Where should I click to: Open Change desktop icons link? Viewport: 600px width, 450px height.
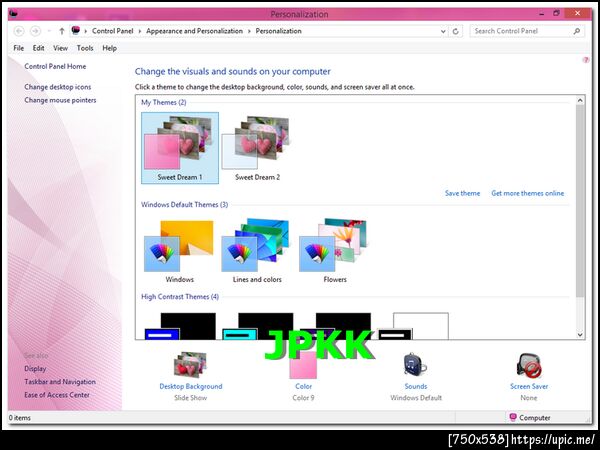(x=58, y=87)
